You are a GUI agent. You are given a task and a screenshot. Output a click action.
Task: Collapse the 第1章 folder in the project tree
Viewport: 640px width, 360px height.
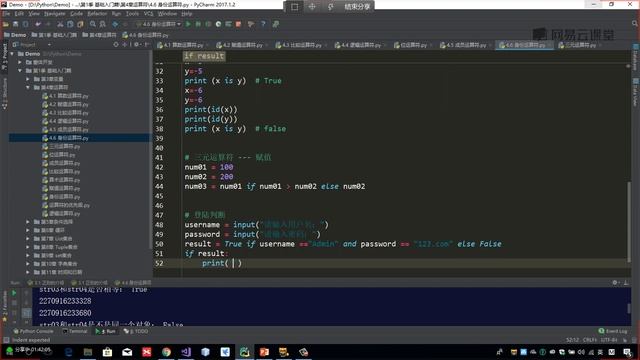click(20, 71)
